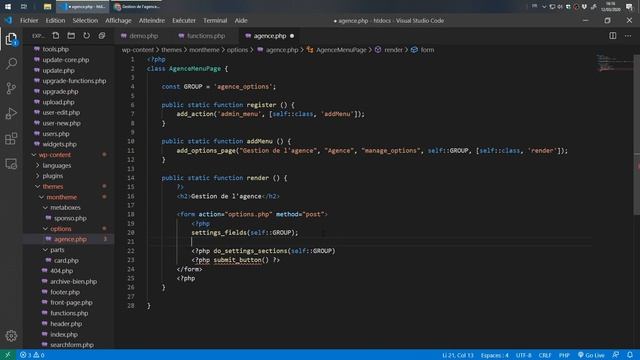Open the Extensions view

pyautogui.click(x=11, y=139)
